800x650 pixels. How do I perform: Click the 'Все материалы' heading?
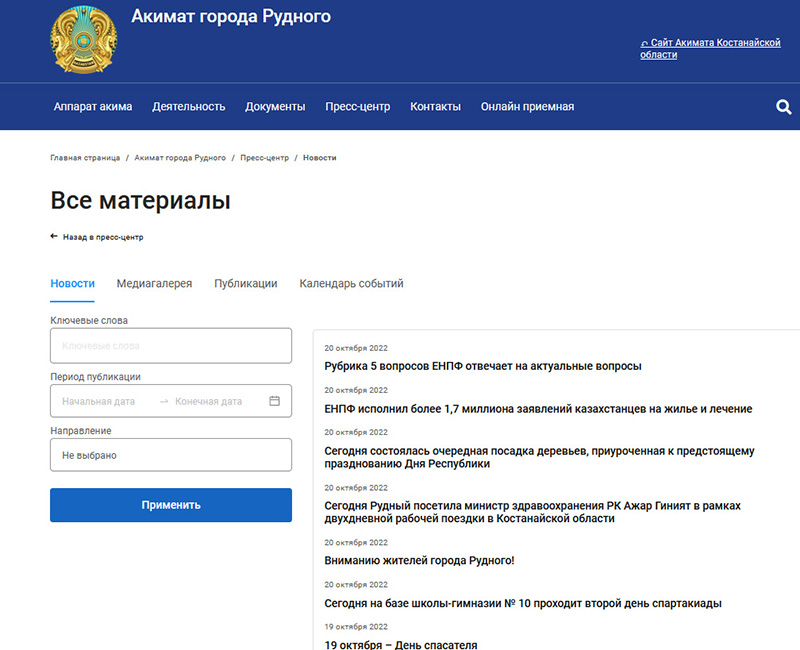pyautogui.click(x=140, y=200)
